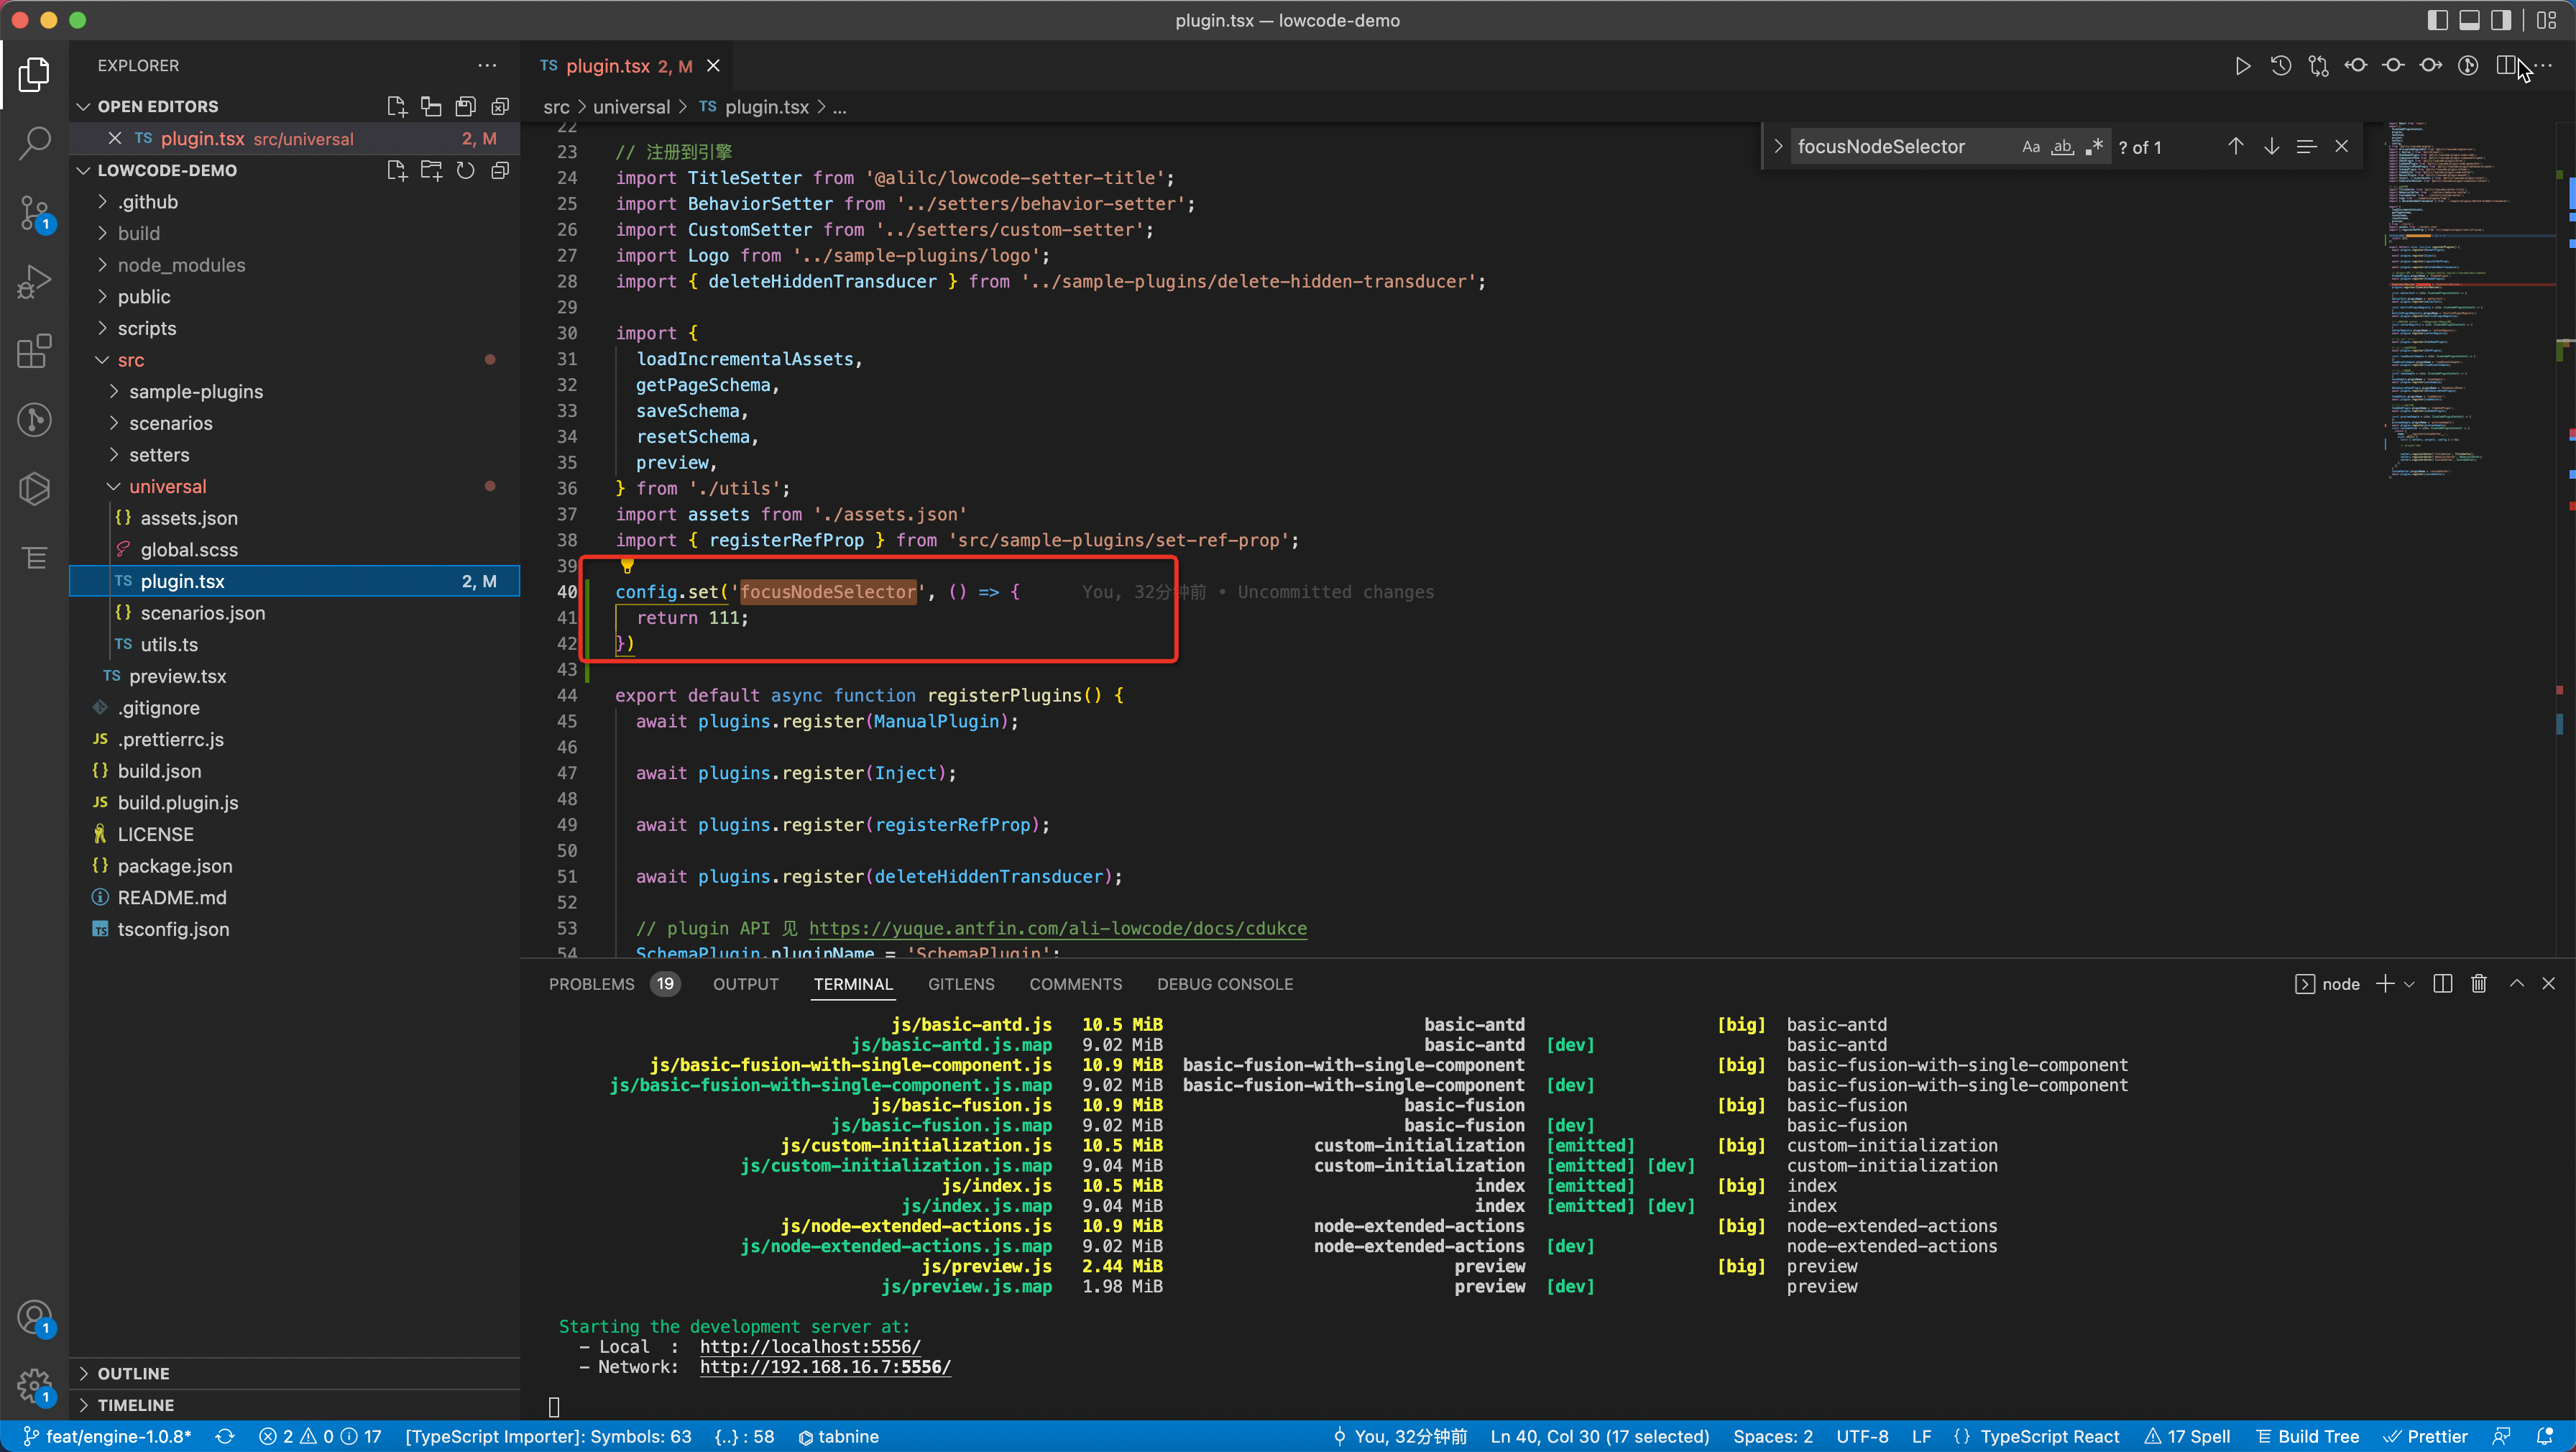Switch to the PROBLEMS tab
The width and height of the screenshot is (2576, 1452).
pos(592,985)
